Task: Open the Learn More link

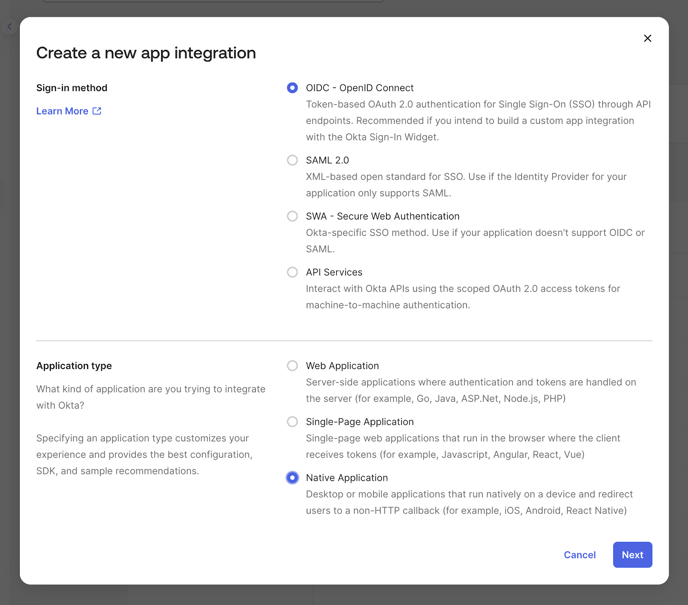Action: (x=62, y=111)
